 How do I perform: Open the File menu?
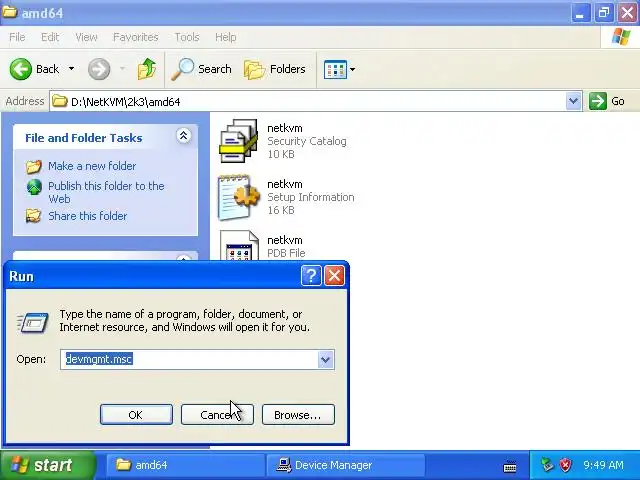(17, 37)
